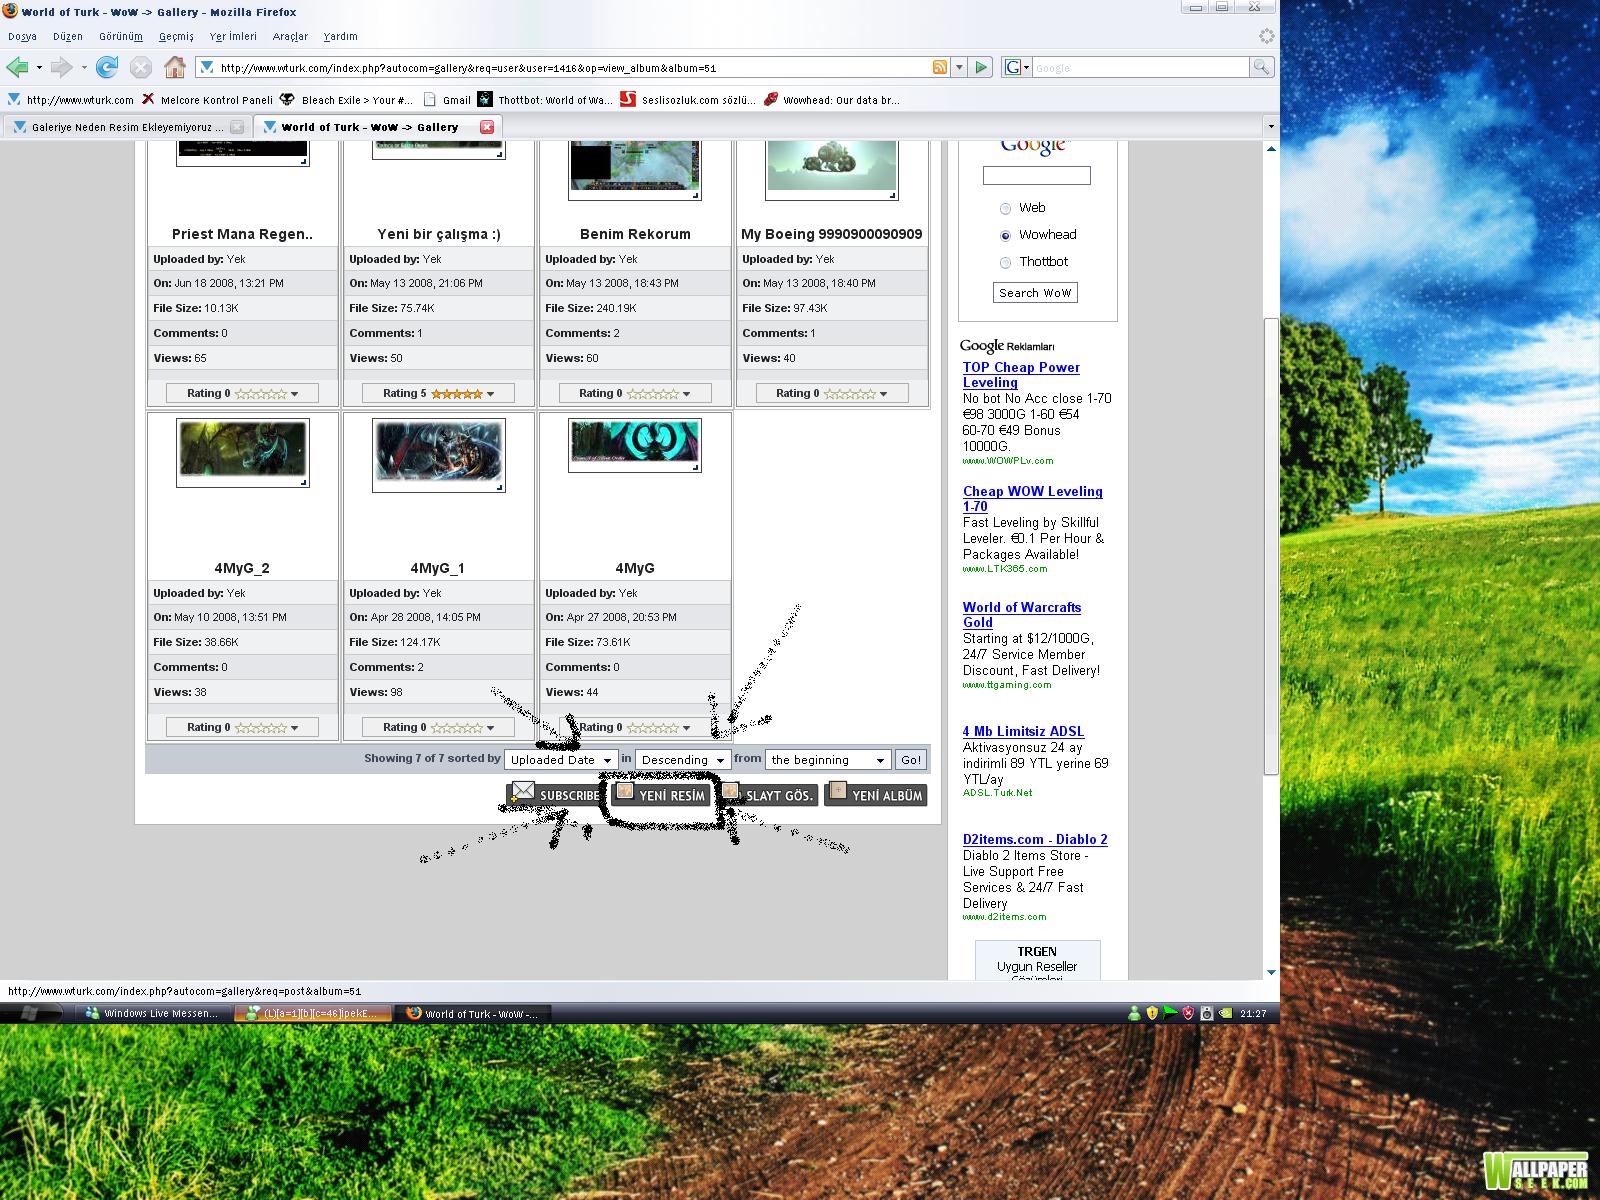1600x1200 pixels.
Task: Open the Düzen menu
Action: click(x=68, y=36)
